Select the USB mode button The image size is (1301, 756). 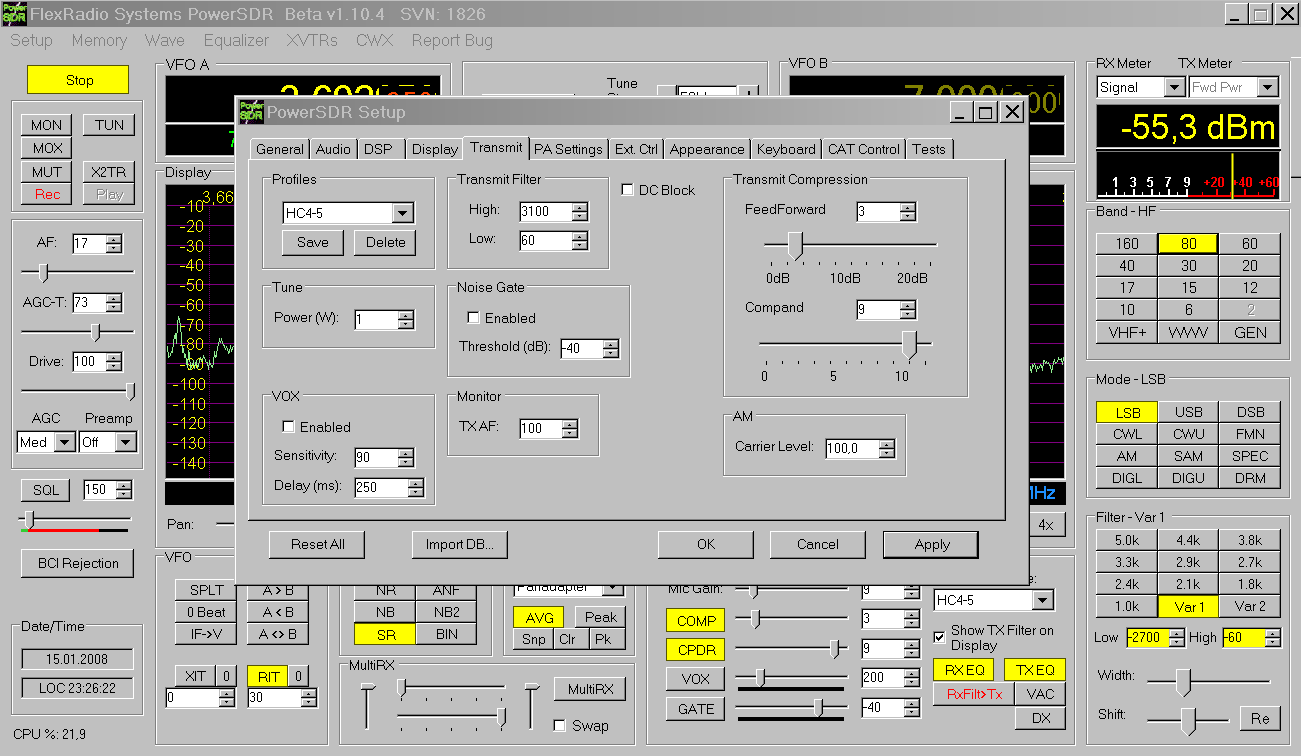pyautogui.click(x=1188, y=412)
